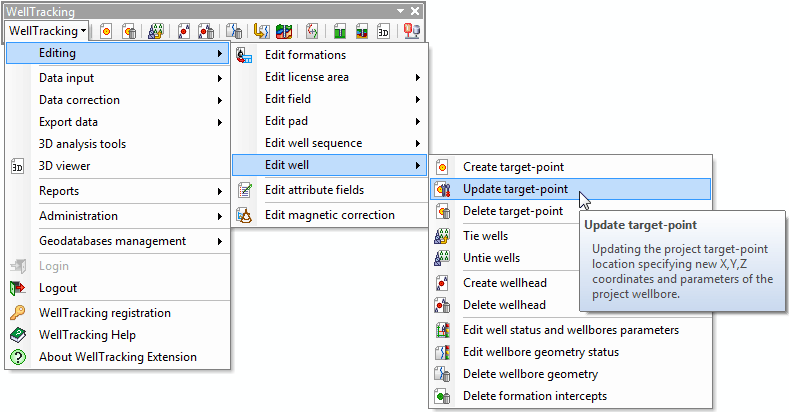Choose 3D analysis tools from the menu
789x412 pixels.
coord(83,144)
